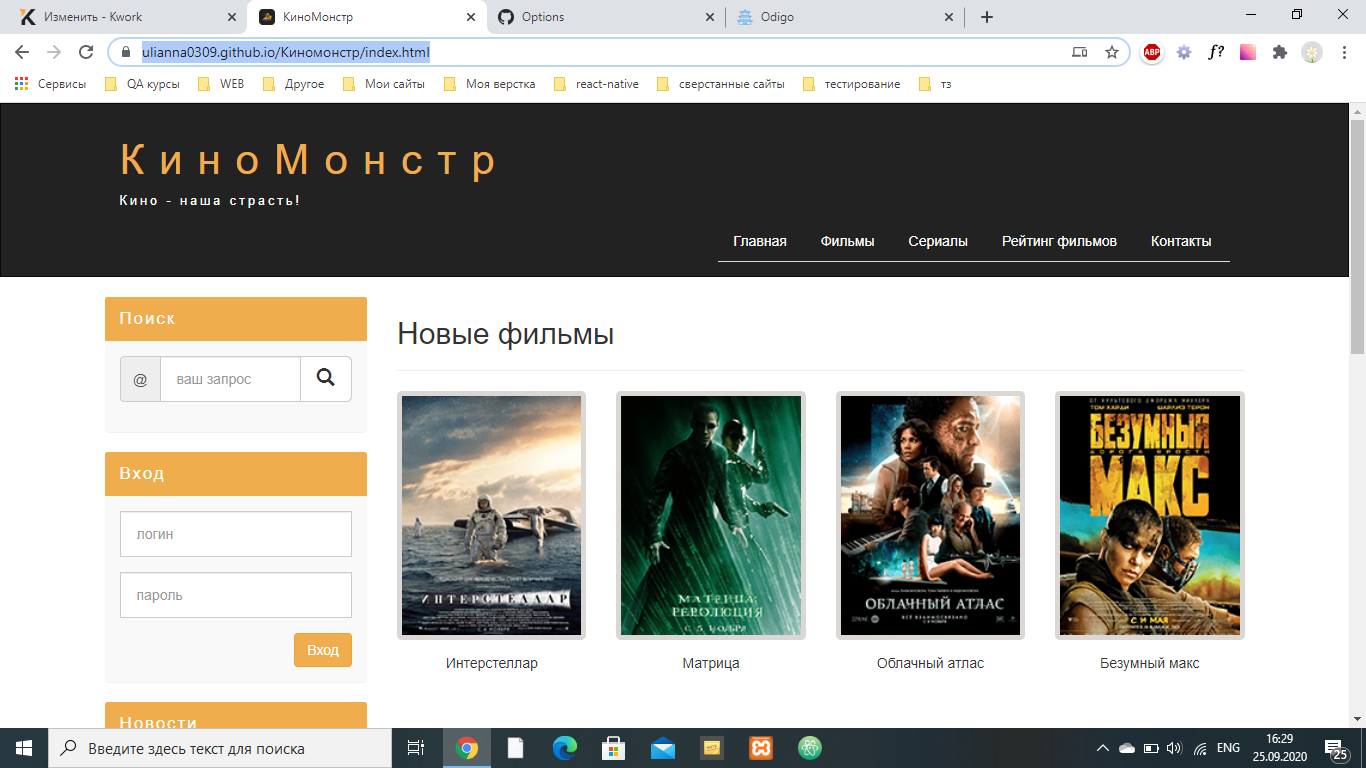Viewport: 1366px width, 768px height.
Task: Click the Windows taskbar search box
Action: (x=220, y=748)
